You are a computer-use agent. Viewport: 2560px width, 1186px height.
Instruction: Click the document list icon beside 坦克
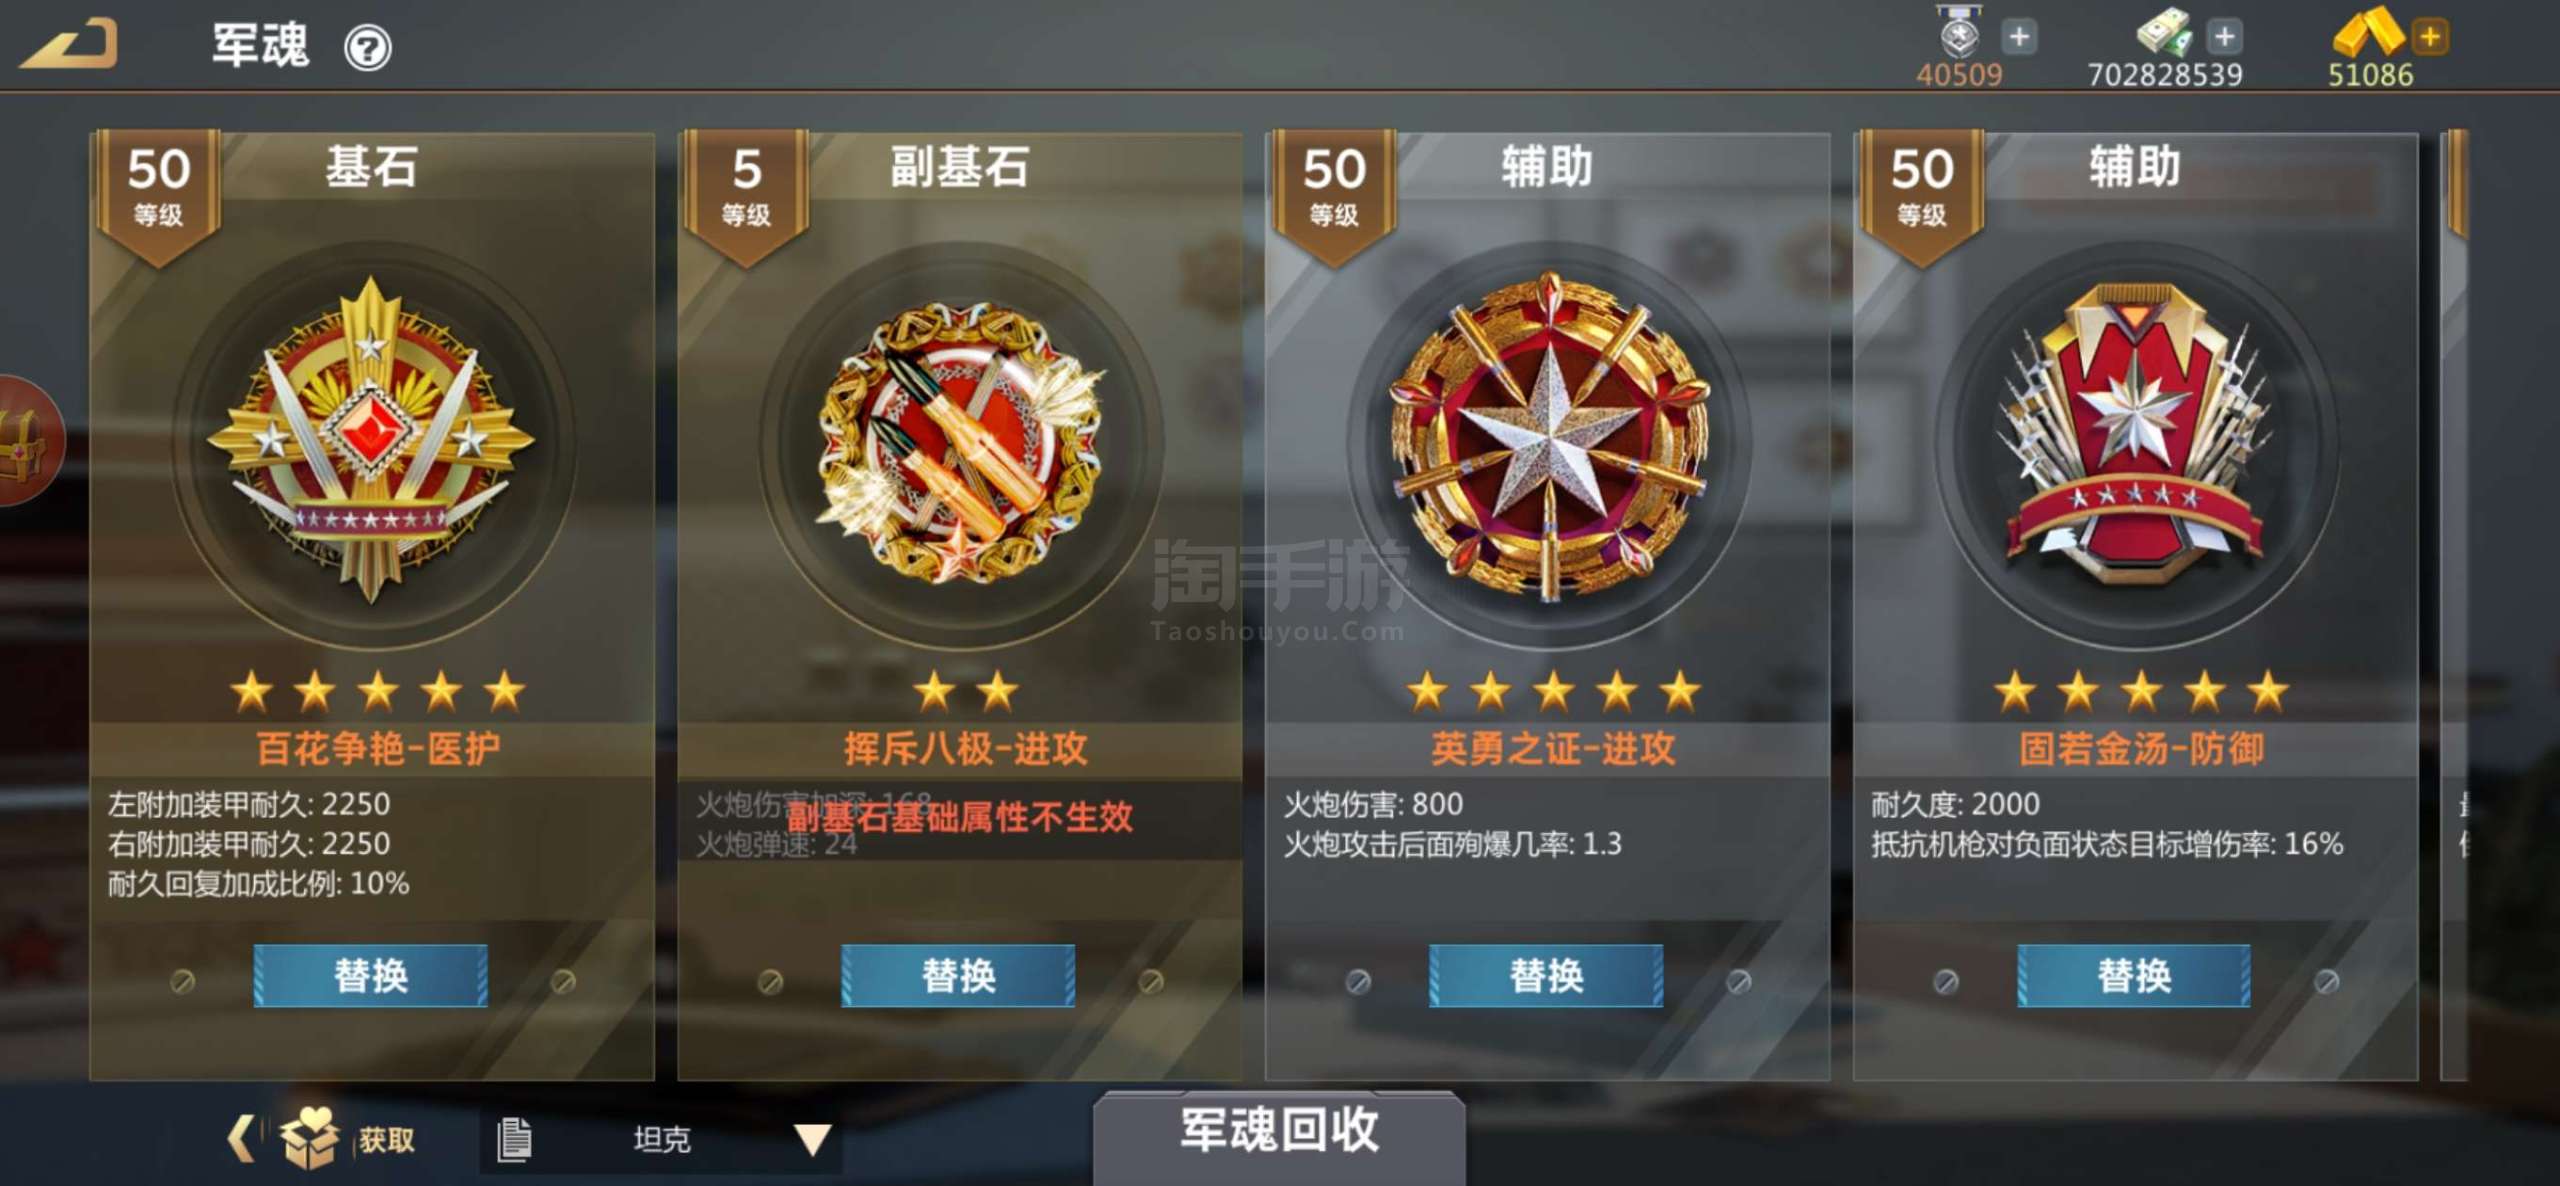click(x=514, y=1140)
